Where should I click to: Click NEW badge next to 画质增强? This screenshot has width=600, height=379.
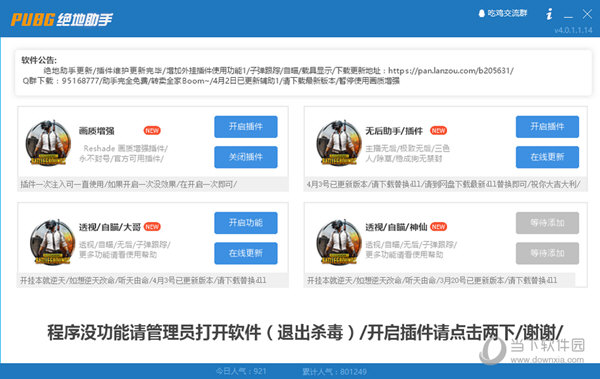pyautogui.click(x=152, y=131)
